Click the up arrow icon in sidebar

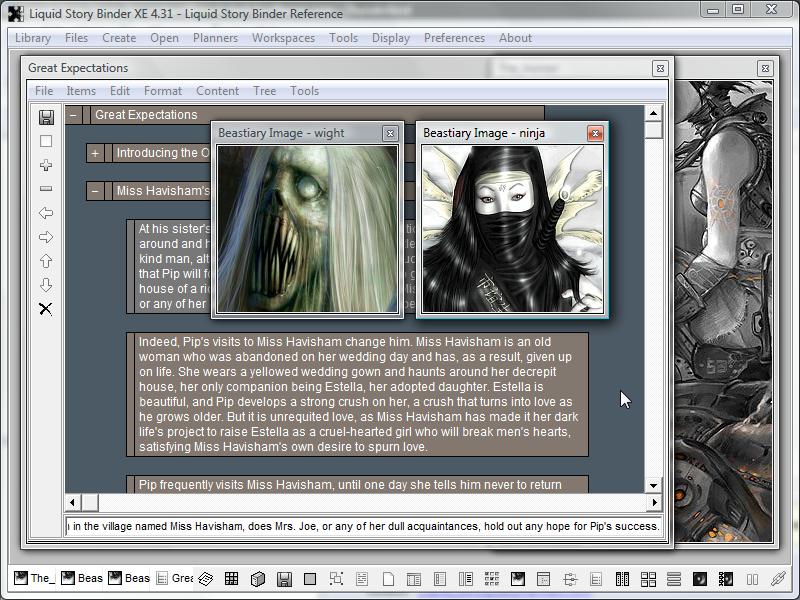click(x=46, y=261)
